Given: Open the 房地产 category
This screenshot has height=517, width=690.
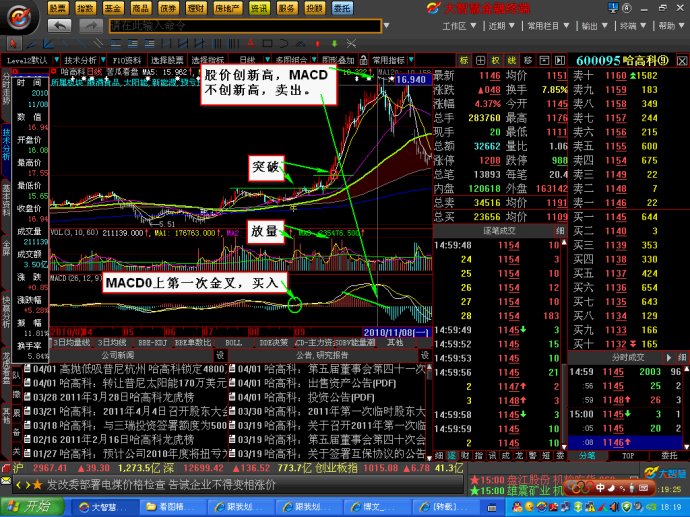Looking at the screenshot, I should pos(227,8).
